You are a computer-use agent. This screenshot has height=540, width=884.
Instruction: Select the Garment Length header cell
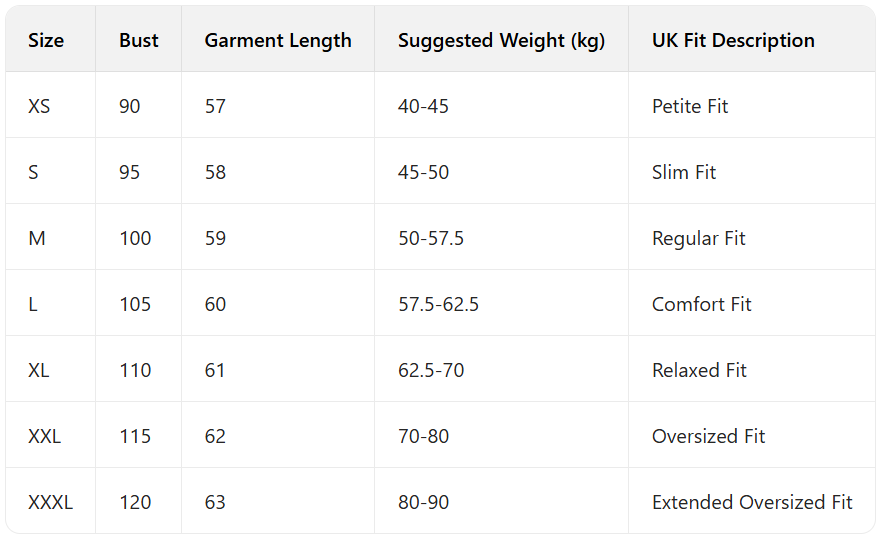(x=278, y=41)
